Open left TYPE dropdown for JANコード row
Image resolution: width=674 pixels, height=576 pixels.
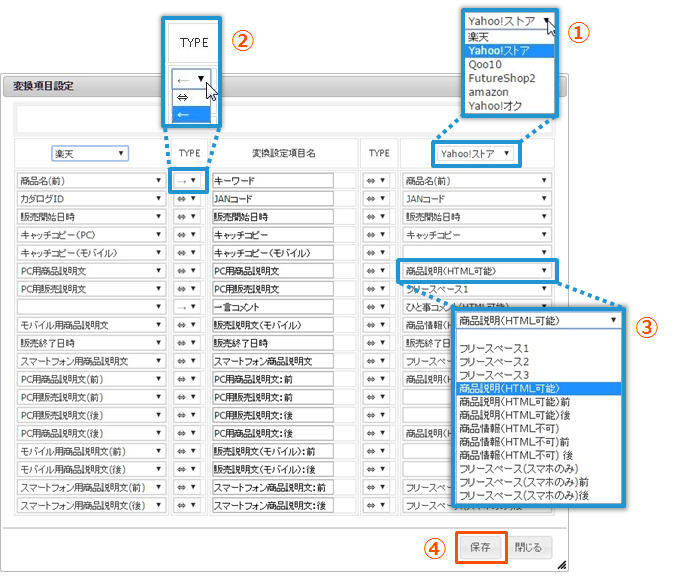[187, 199]
